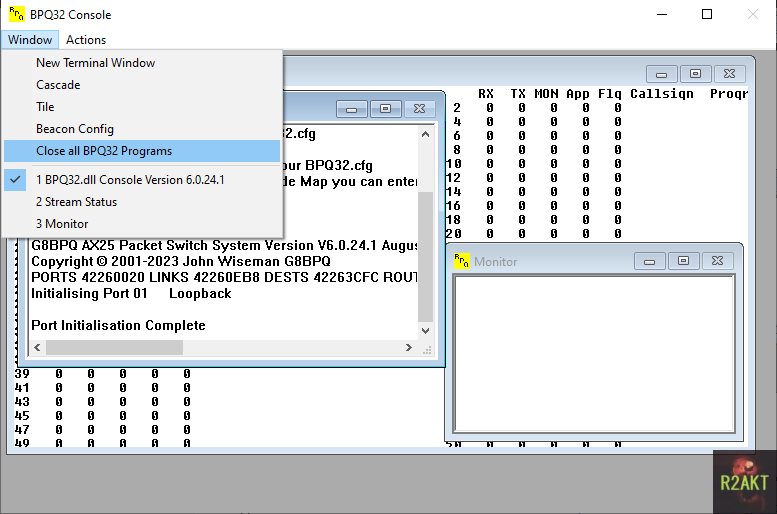777x514 pixels.
Task: Click inside the Monitor text area
Action: click(594, 354)
